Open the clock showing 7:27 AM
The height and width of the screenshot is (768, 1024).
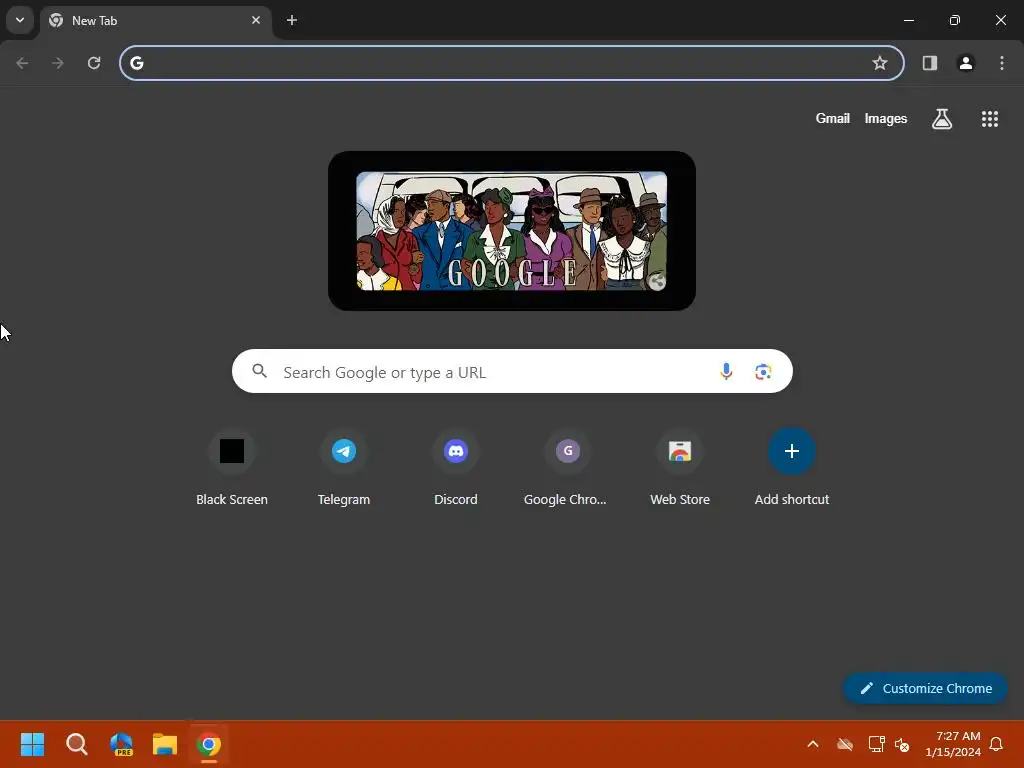pyautogui.click(x=953, y=744)
